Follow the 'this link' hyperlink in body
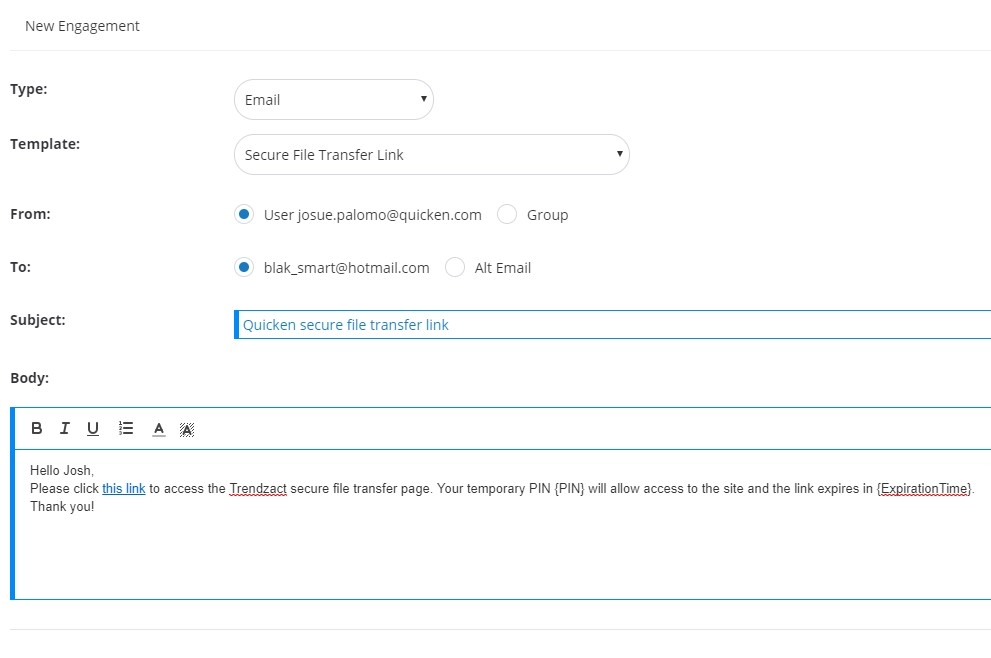 (x=124, y=489)
